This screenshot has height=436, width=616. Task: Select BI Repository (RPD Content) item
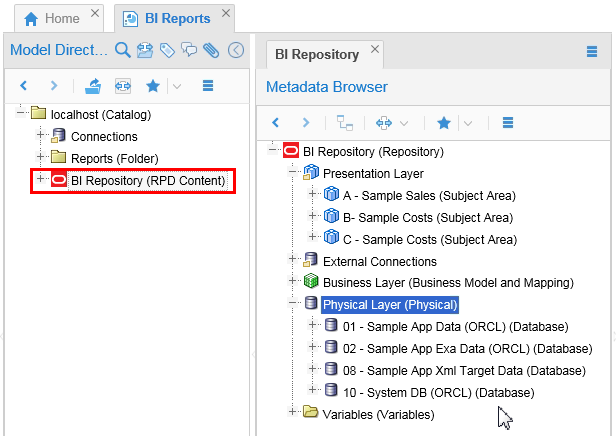(x=148, y=181)
